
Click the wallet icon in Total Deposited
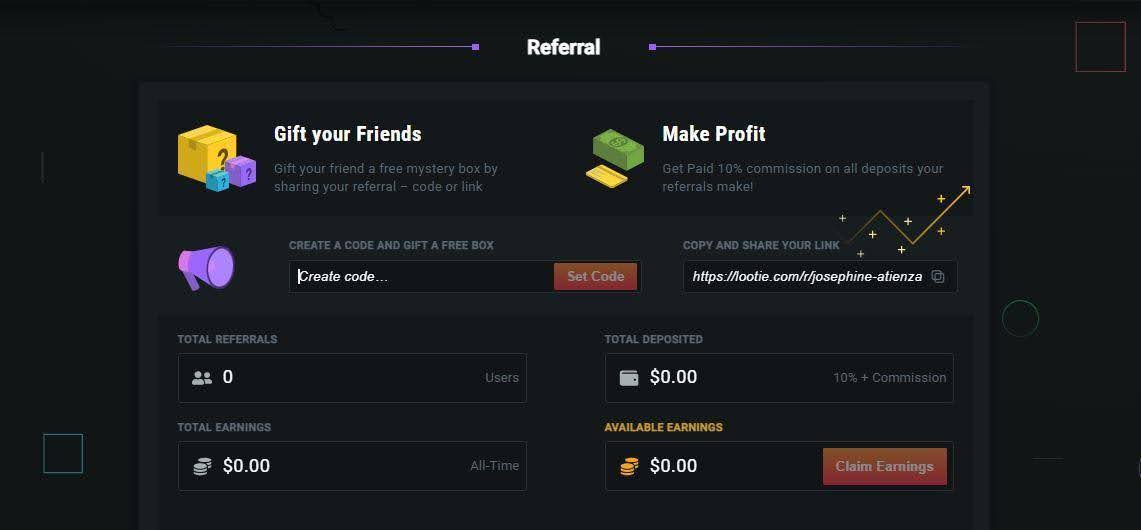pyautogui.click(x=629, y=378)
